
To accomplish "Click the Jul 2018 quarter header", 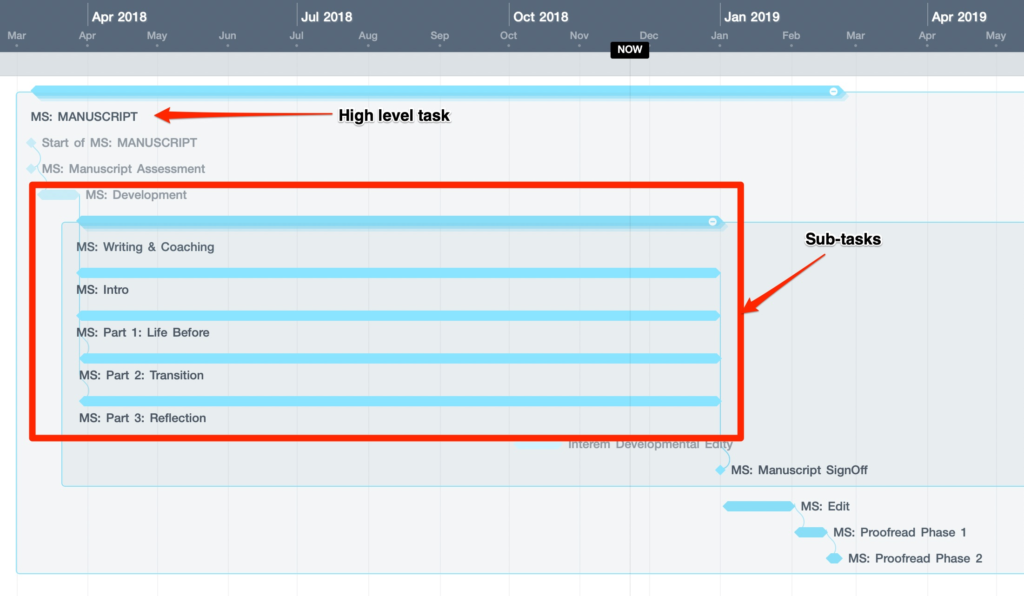I will [x=326, y=17].
